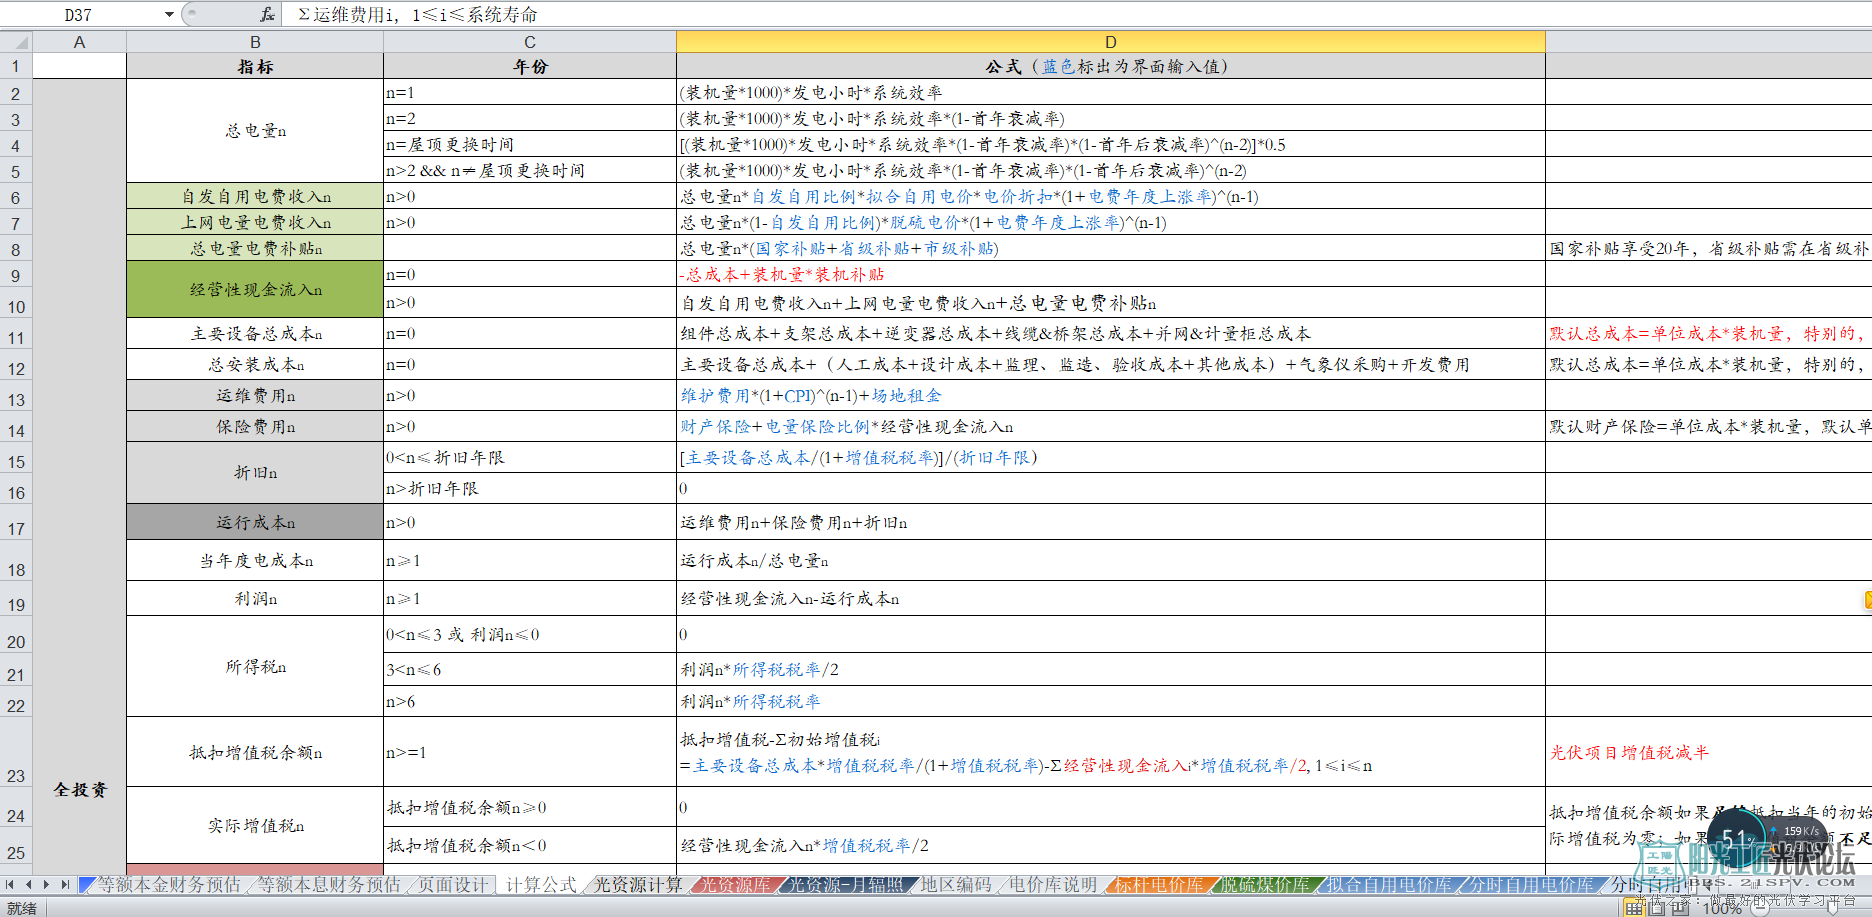
Task: Click the Select All corner triangle
Action: (16, 42)
